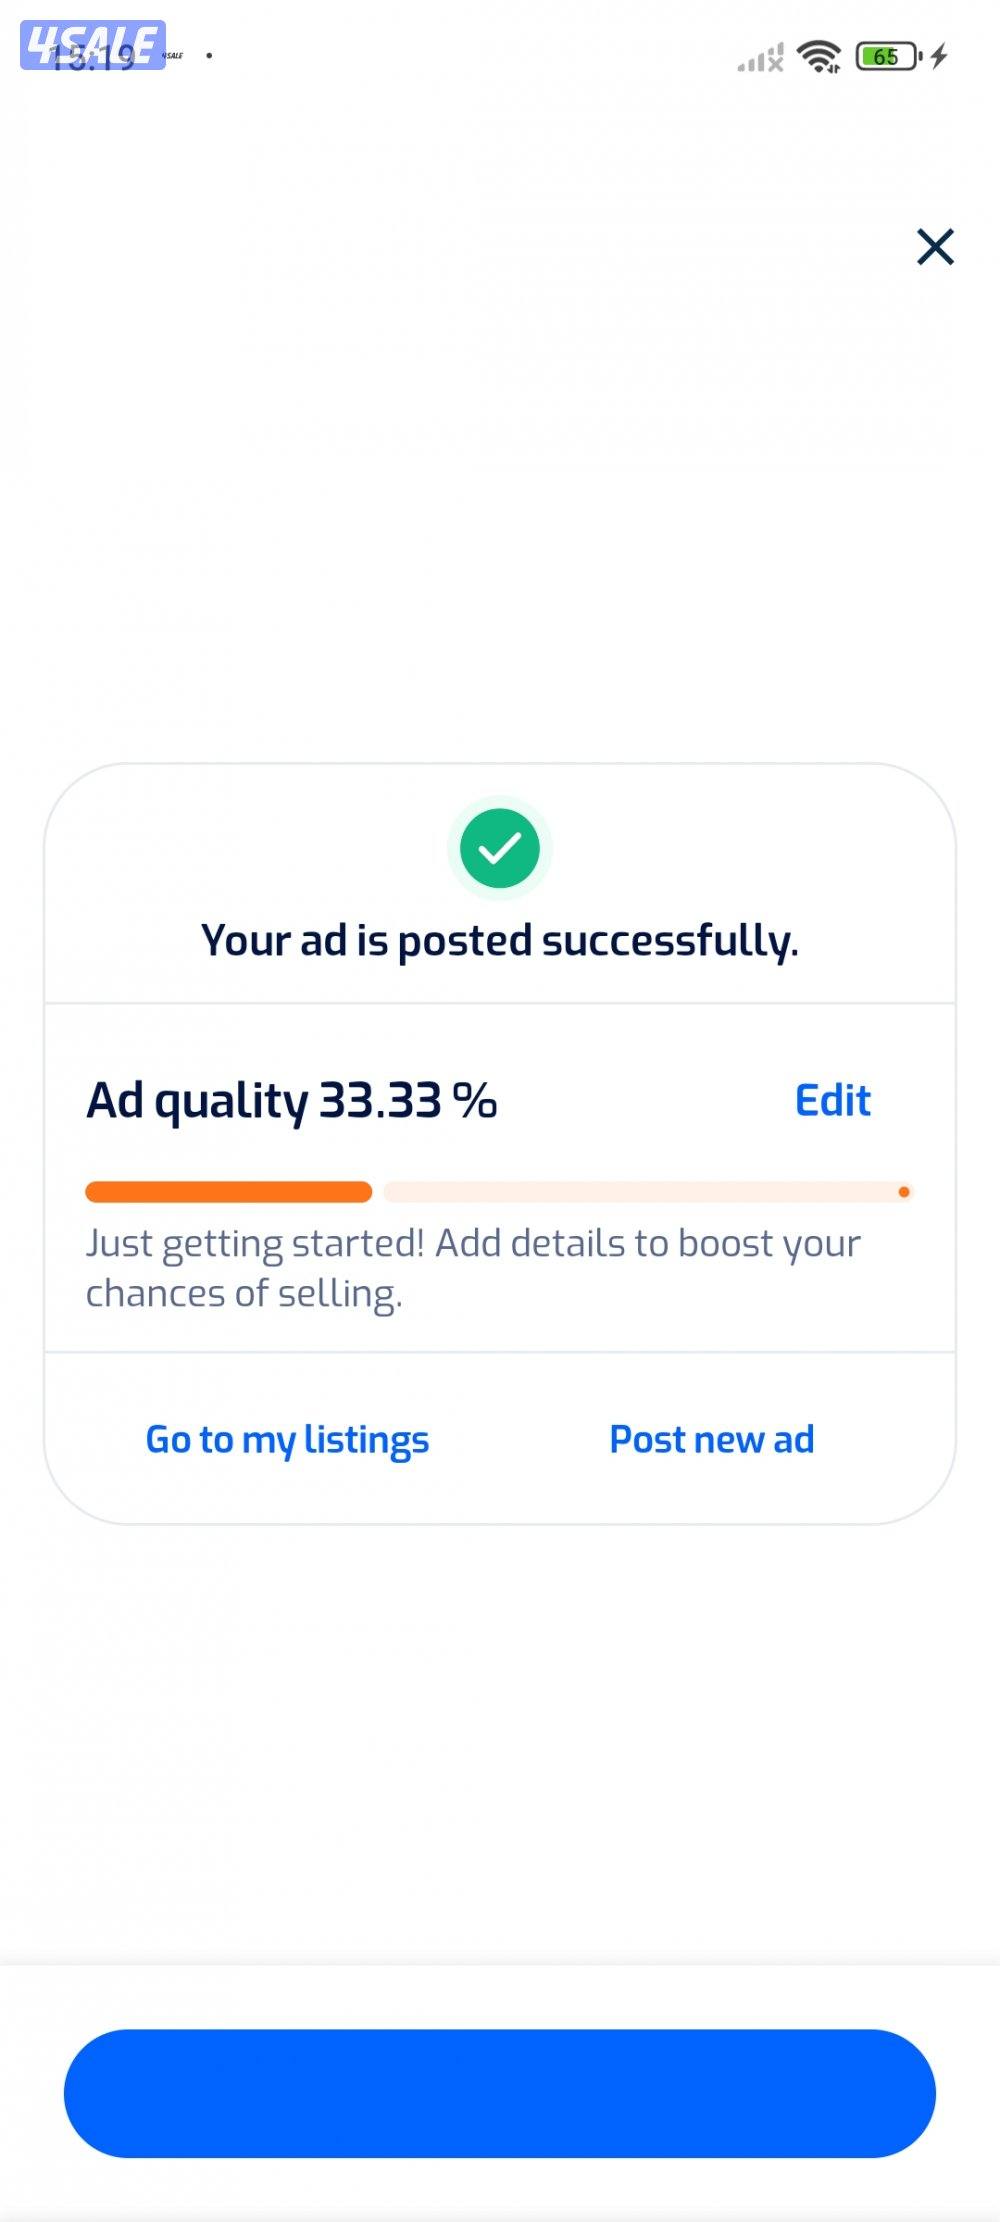Close the success screen with the X
Viewport: 1000px width, 2222px height.
(x=935, y=247)
